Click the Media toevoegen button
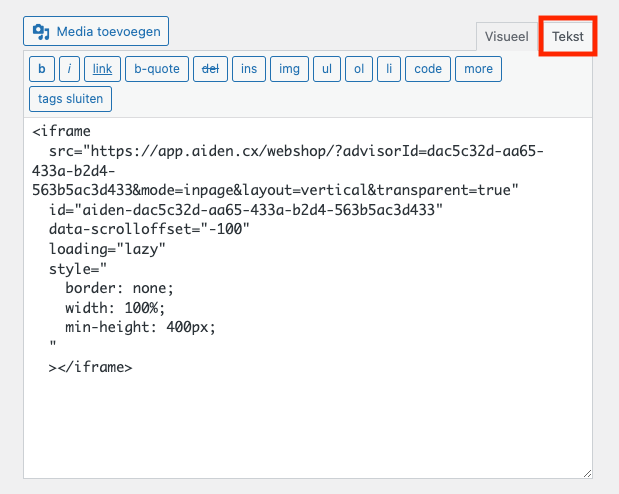619x494 pixels. pyautogui.click(x=96, y=31)
